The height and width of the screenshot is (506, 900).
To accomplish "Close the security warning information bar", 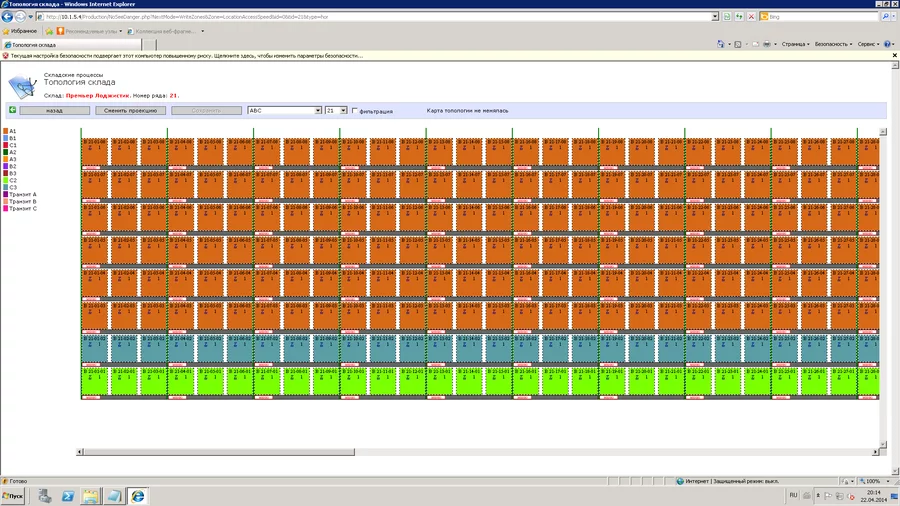I will (894, 56).
